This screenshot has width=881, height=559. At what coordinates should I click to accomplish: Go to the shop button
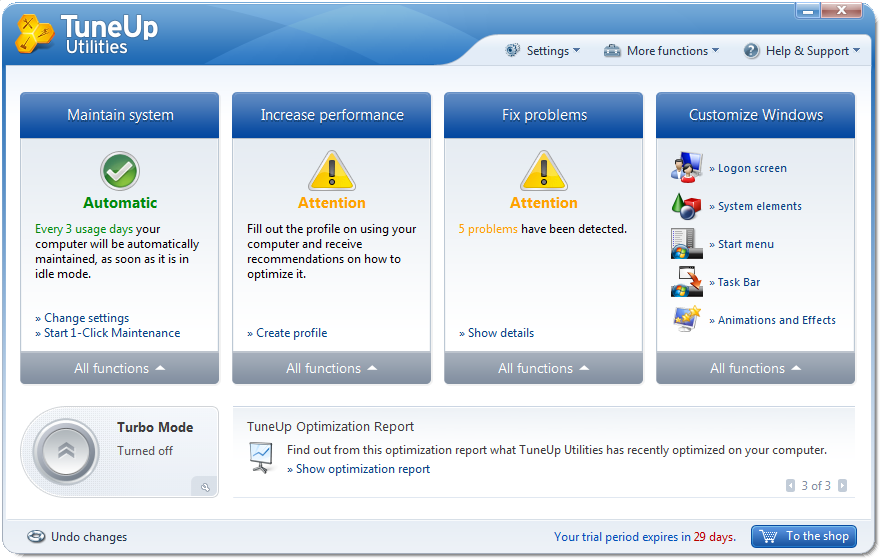(804, 537)
